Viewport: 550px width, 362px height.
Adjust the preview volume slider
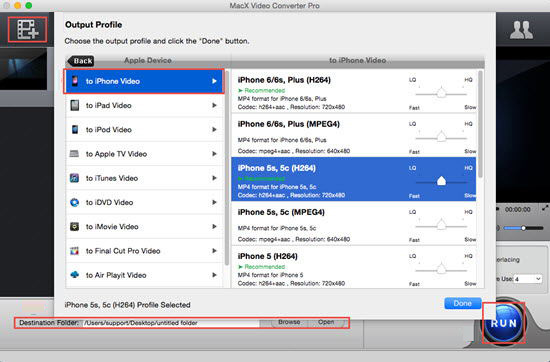coord(523,228)
